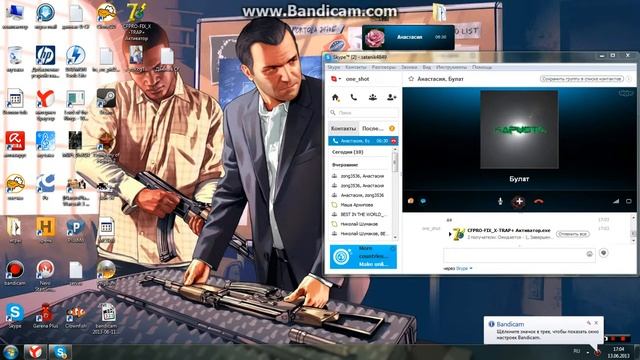
Task: Click the round send button beside message box
Action: pos(604,253)
